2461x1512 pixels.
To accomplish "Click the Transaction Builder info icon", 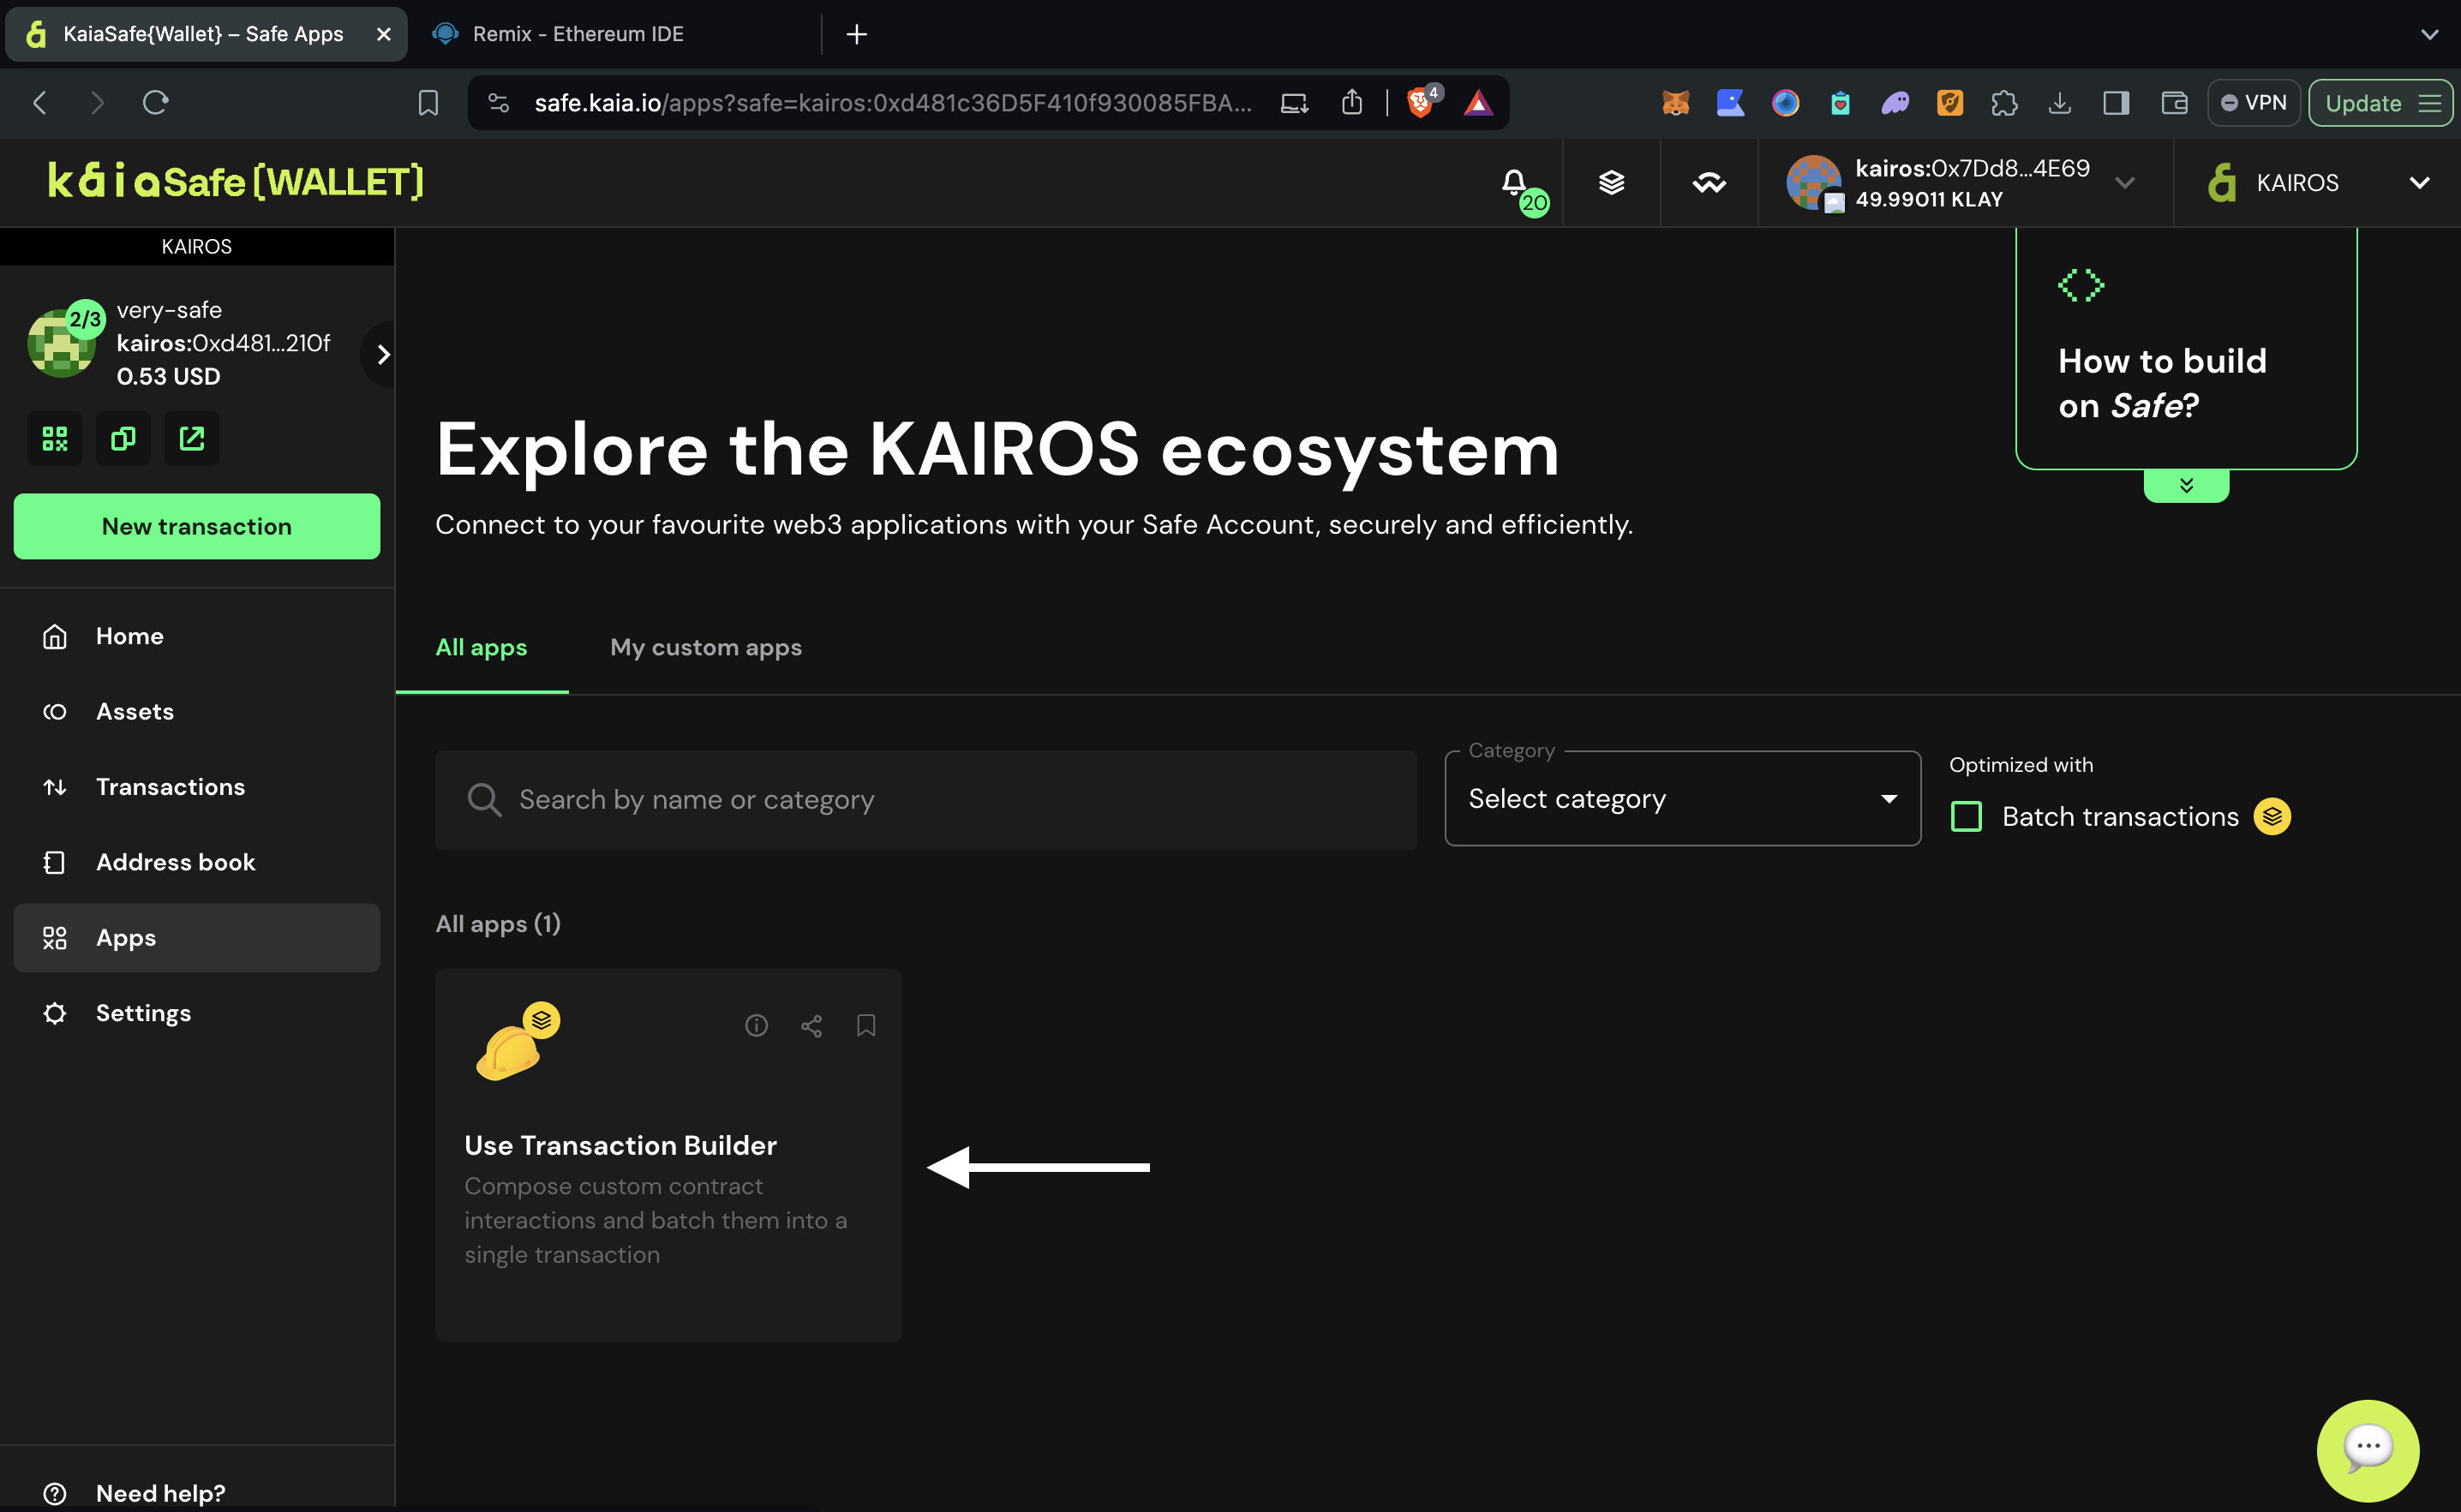I will click(756, 1025).
